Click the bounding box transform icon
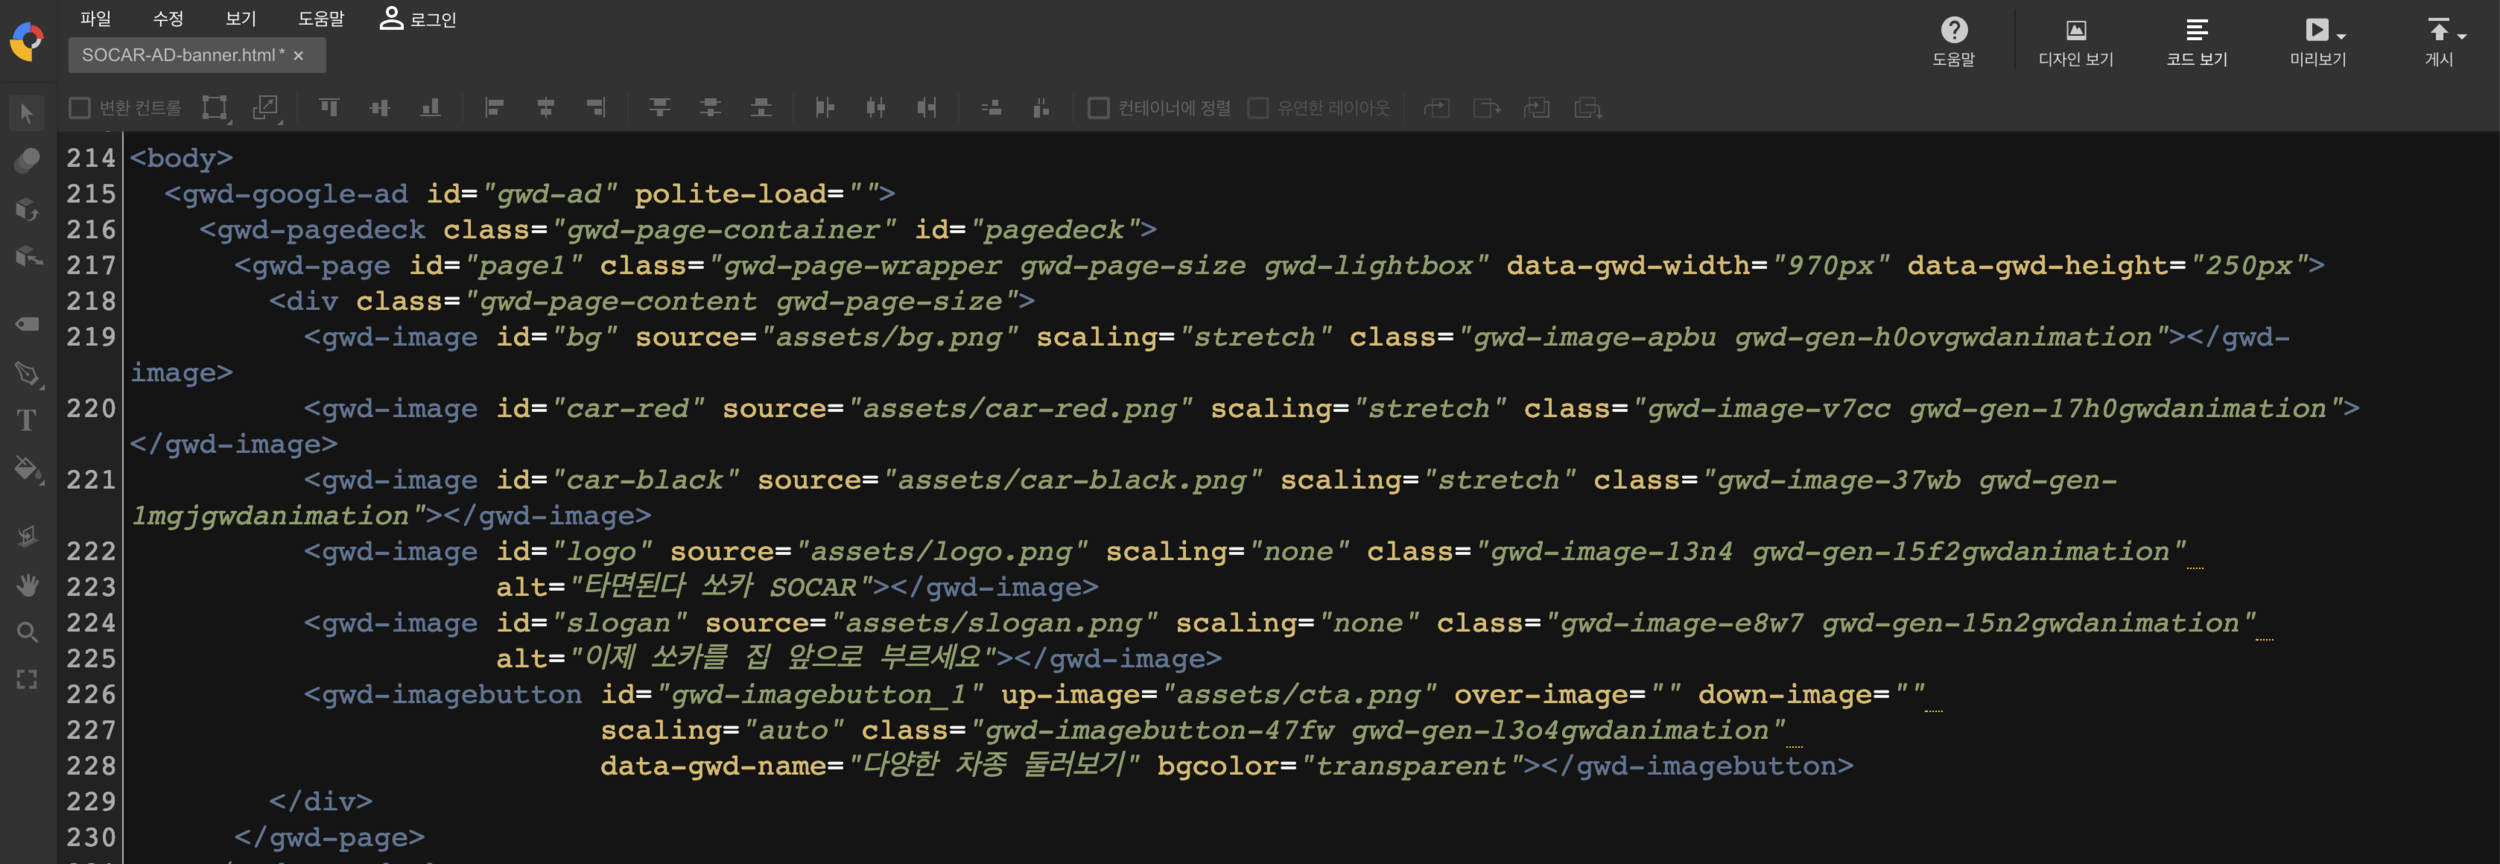Viewport: 2500px width, 864px height. click(215, 108)
